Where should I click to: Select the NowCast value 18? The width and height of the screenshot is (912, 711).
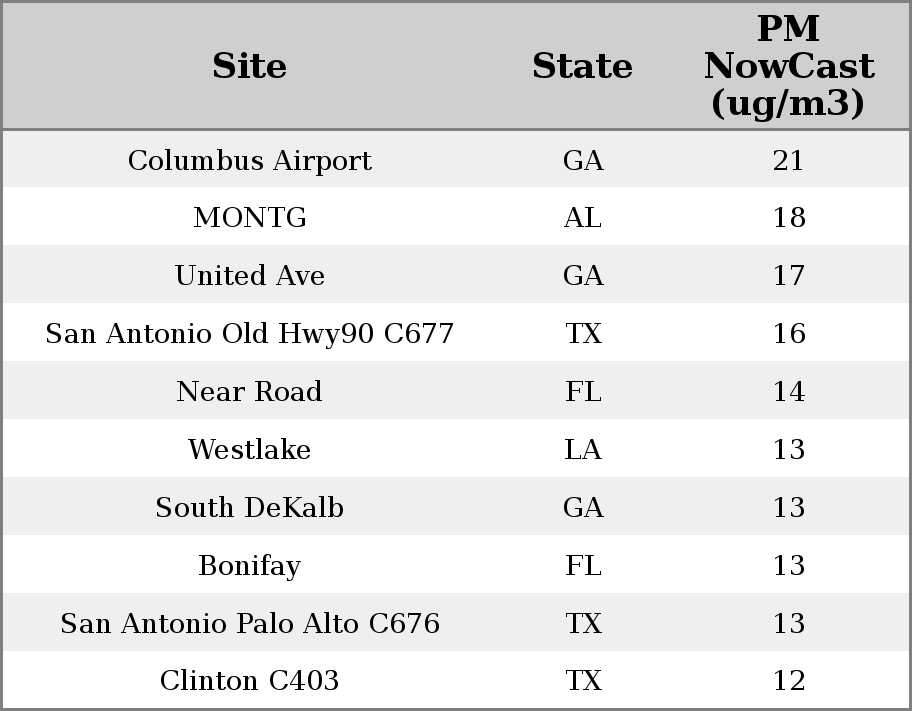click(x=788, y=217)
